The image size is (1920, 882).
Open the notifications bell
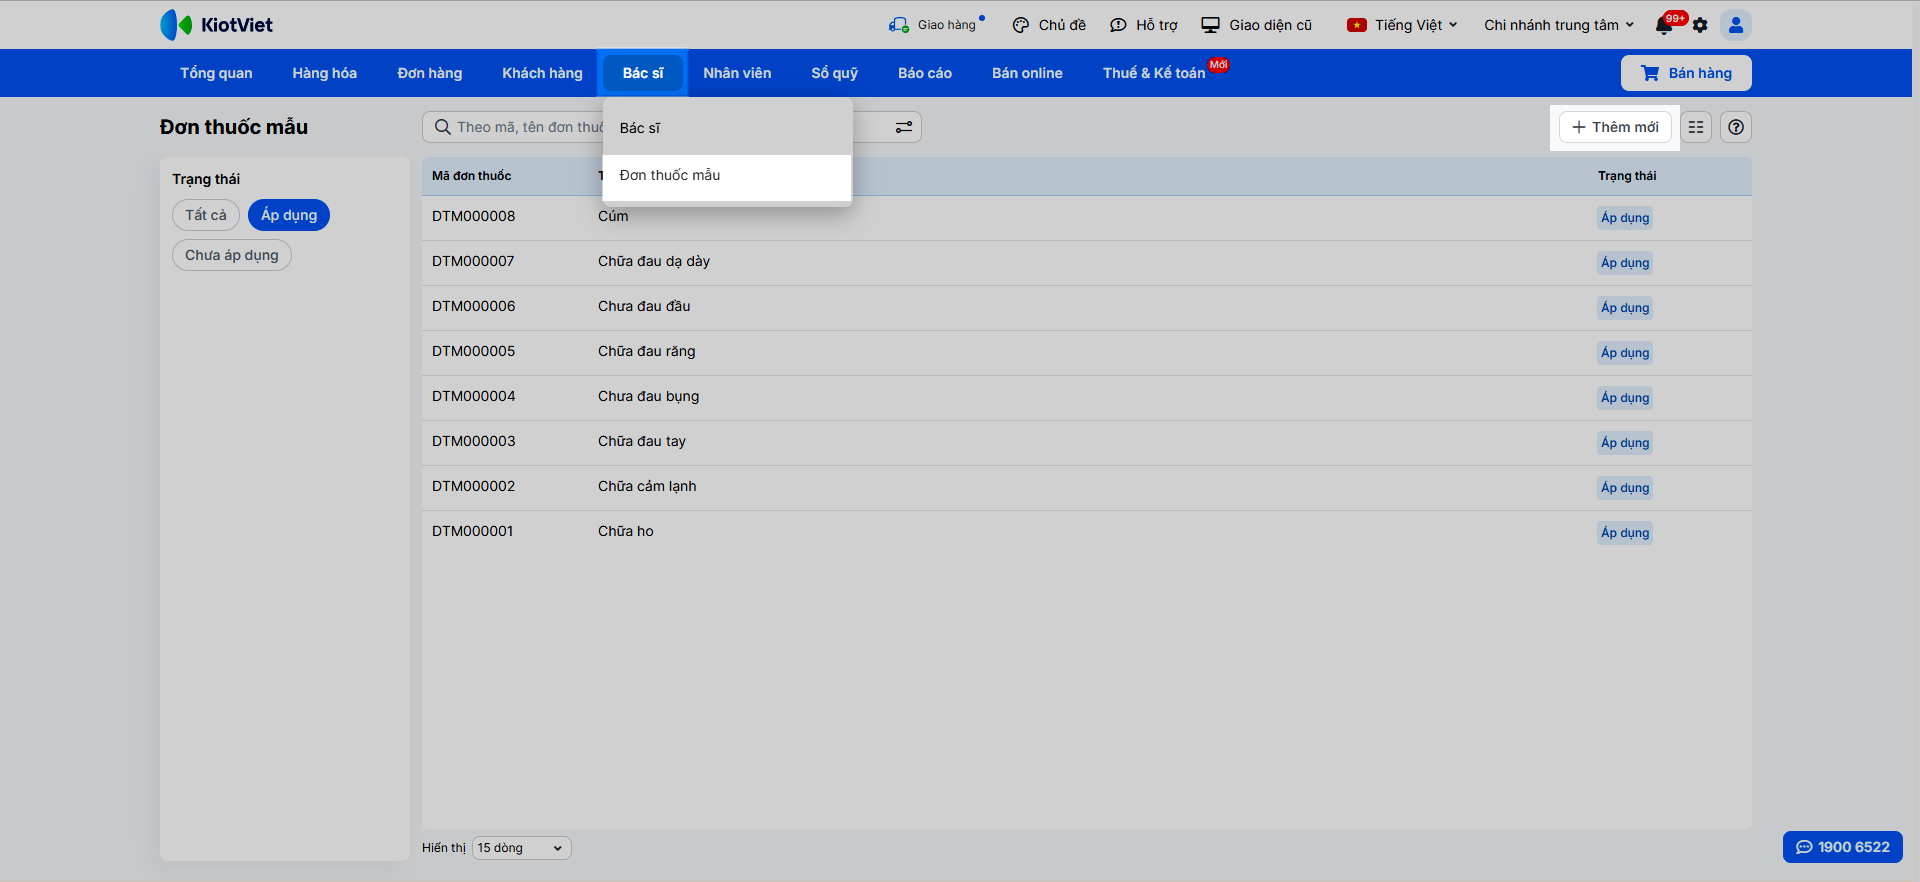click(1664, 25)
